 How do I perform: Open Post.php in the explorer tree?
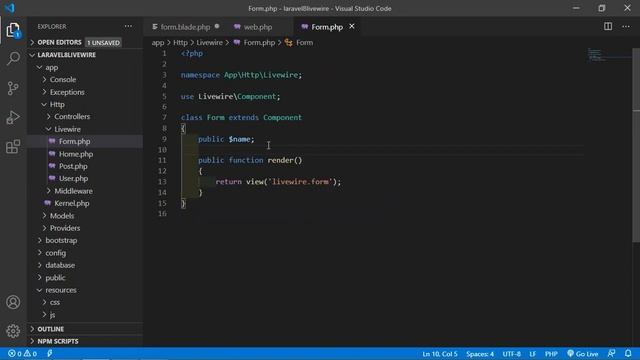[x=73, y=166]
